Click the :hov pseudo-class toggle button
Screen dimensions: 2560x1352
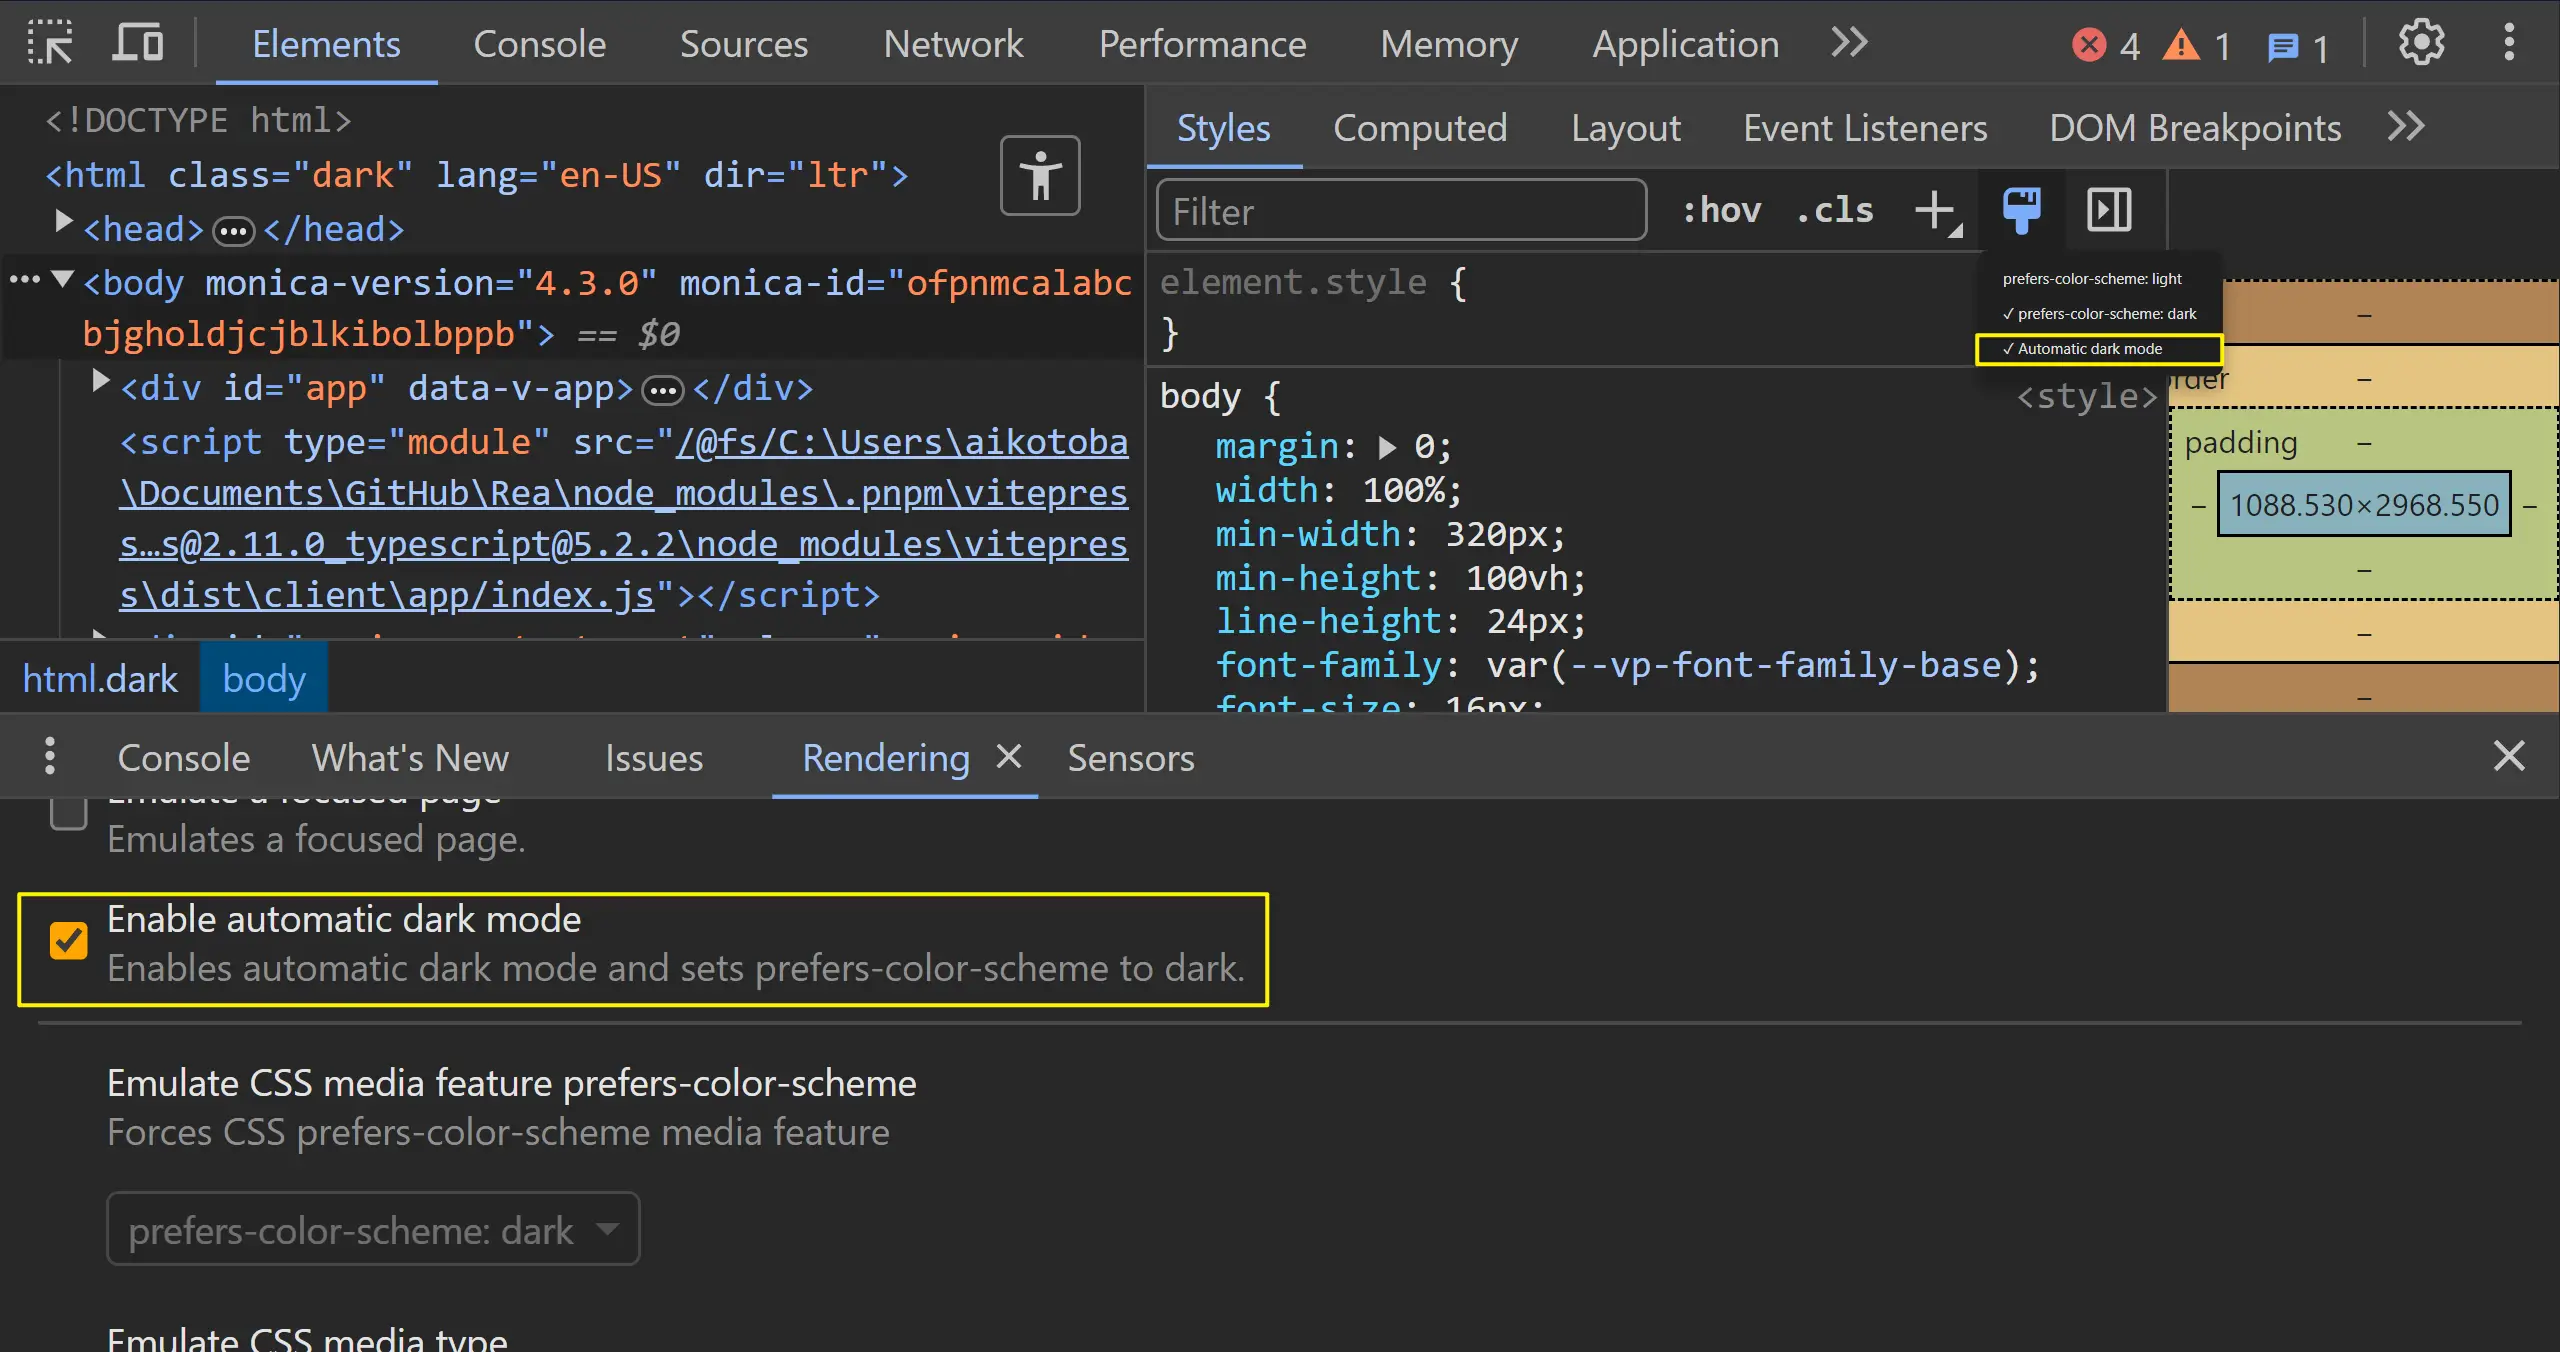[x=1720, y=210]
